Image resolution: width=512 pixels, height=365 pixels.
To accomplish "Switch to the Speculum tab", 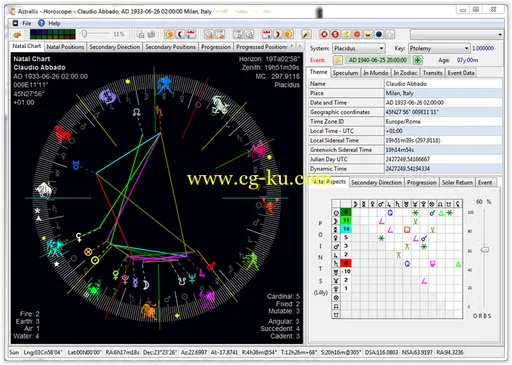I will 345,73.
